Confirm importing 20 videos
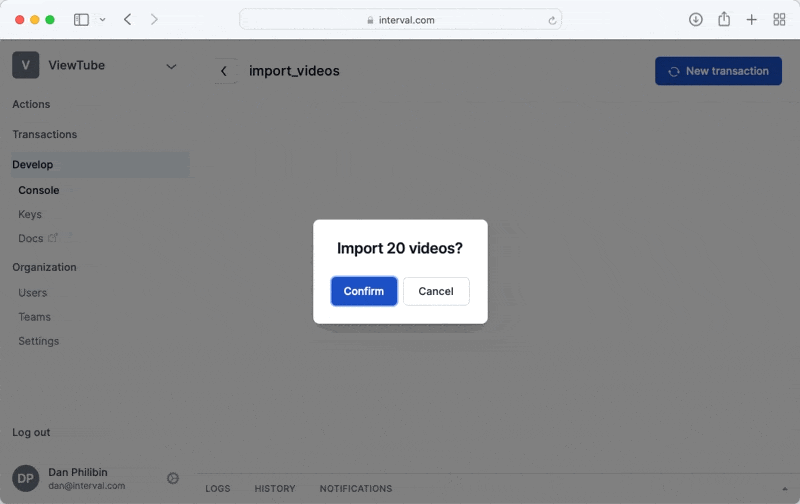The image size is (800, 504). [x=363, y=291]
